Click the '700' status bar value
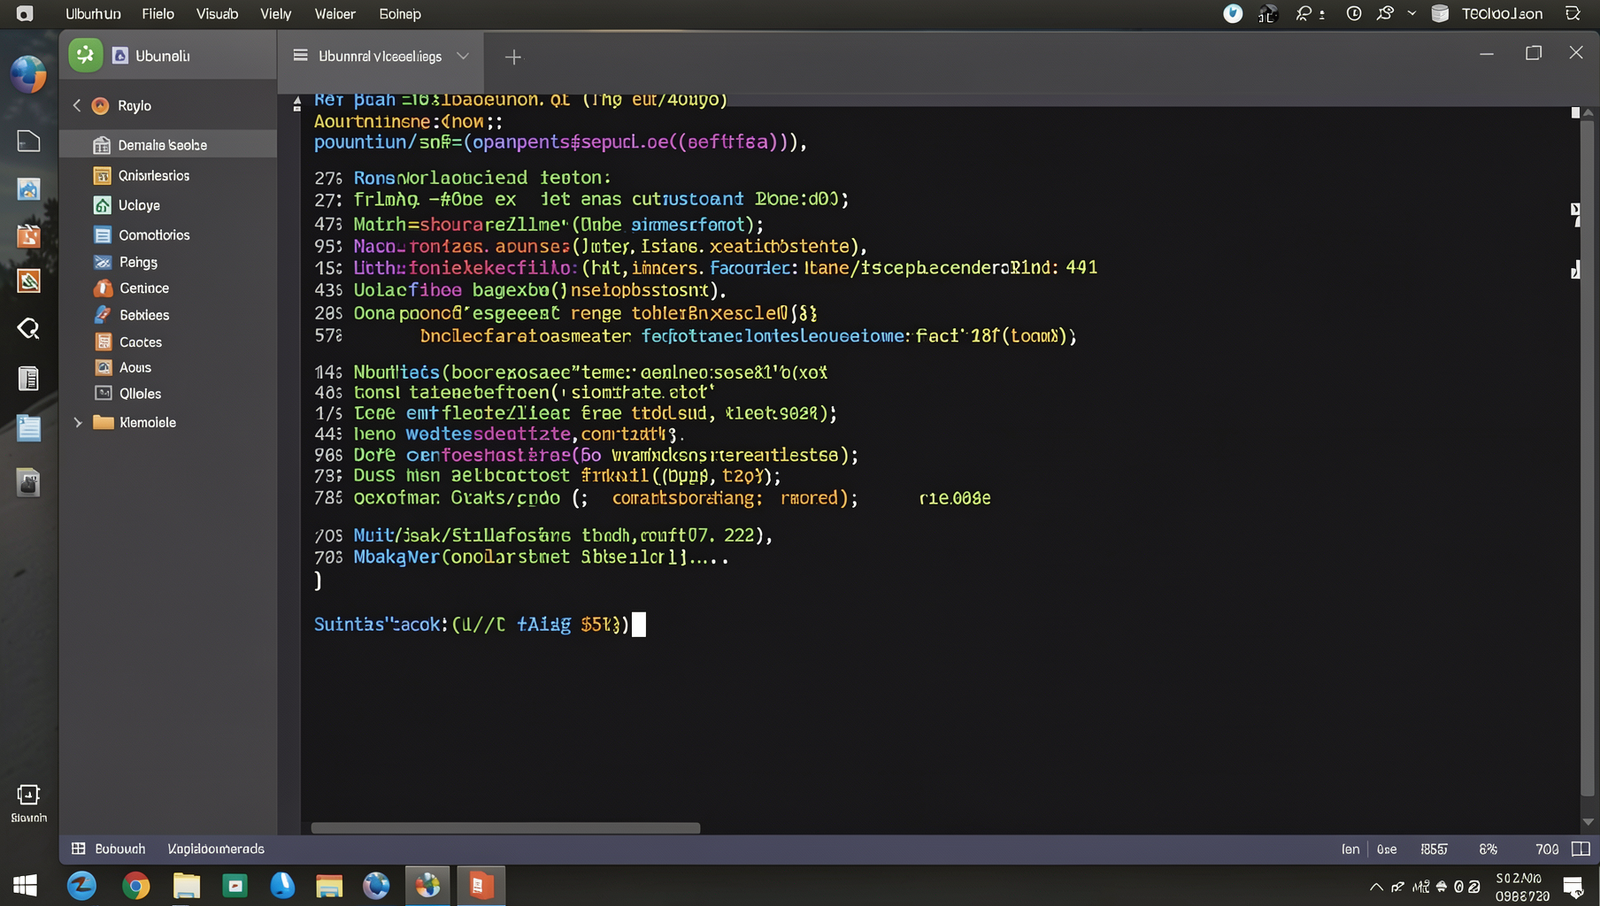Image resolution: width=1600 pixels, height=906 pixels. 1547,849
